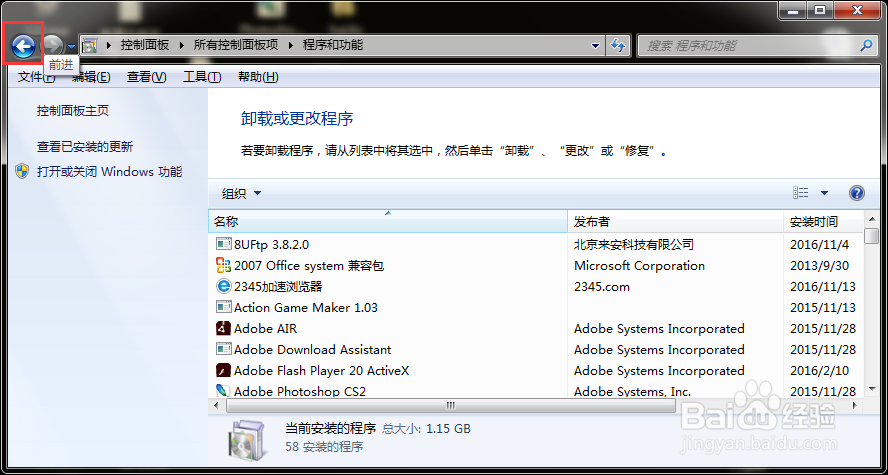Select Adobe Download Assistant entry
888x475 pixels.
313,349
